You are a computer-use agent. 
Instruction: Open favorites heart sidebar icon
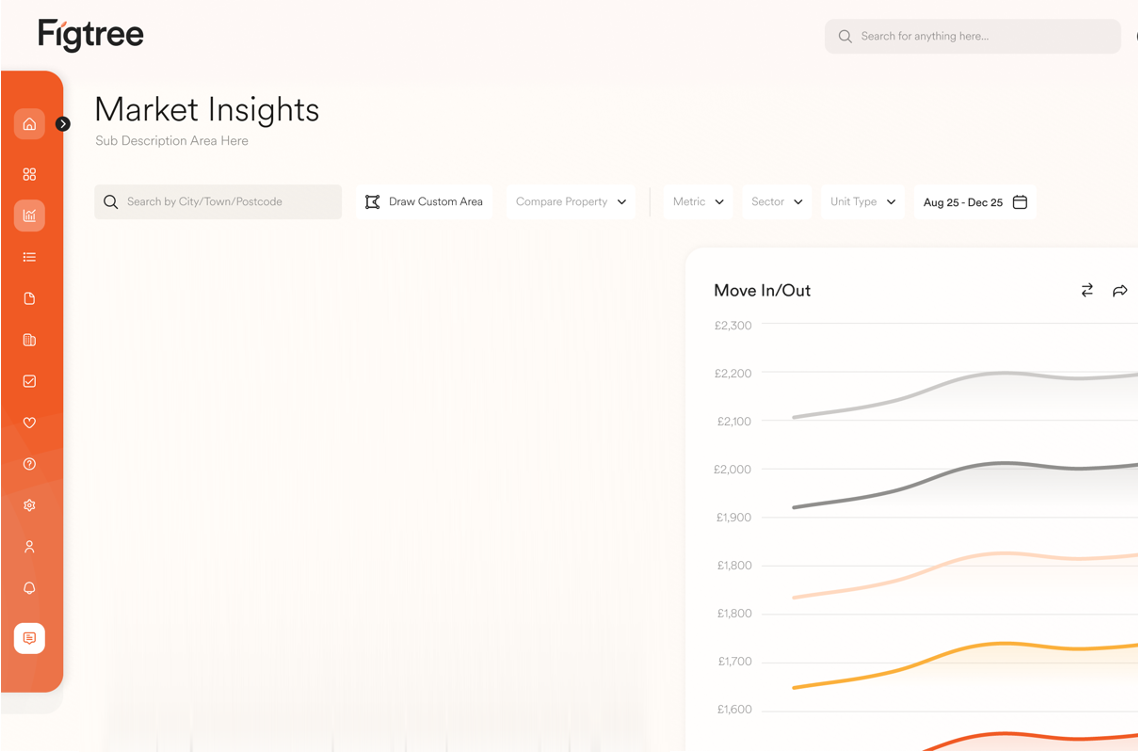tap(29, 422)
